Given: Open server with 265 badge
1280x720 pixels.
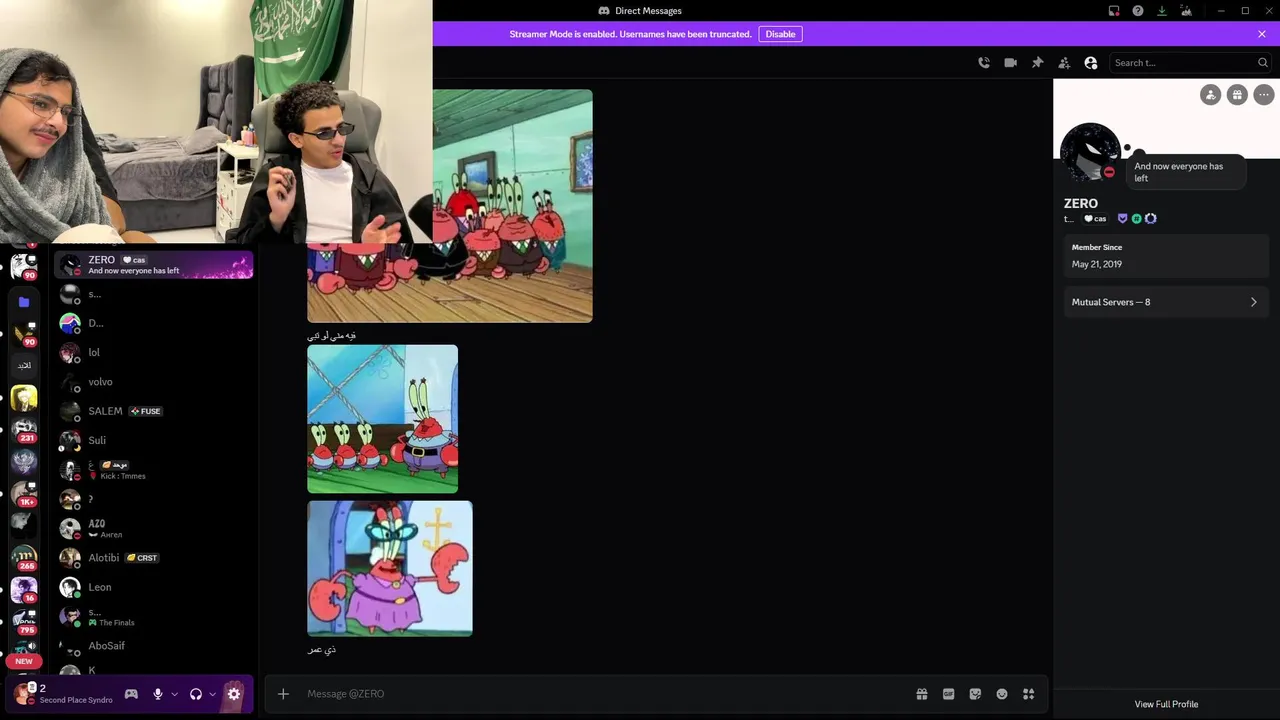Looking at the screenshot, I should (24, 557).
